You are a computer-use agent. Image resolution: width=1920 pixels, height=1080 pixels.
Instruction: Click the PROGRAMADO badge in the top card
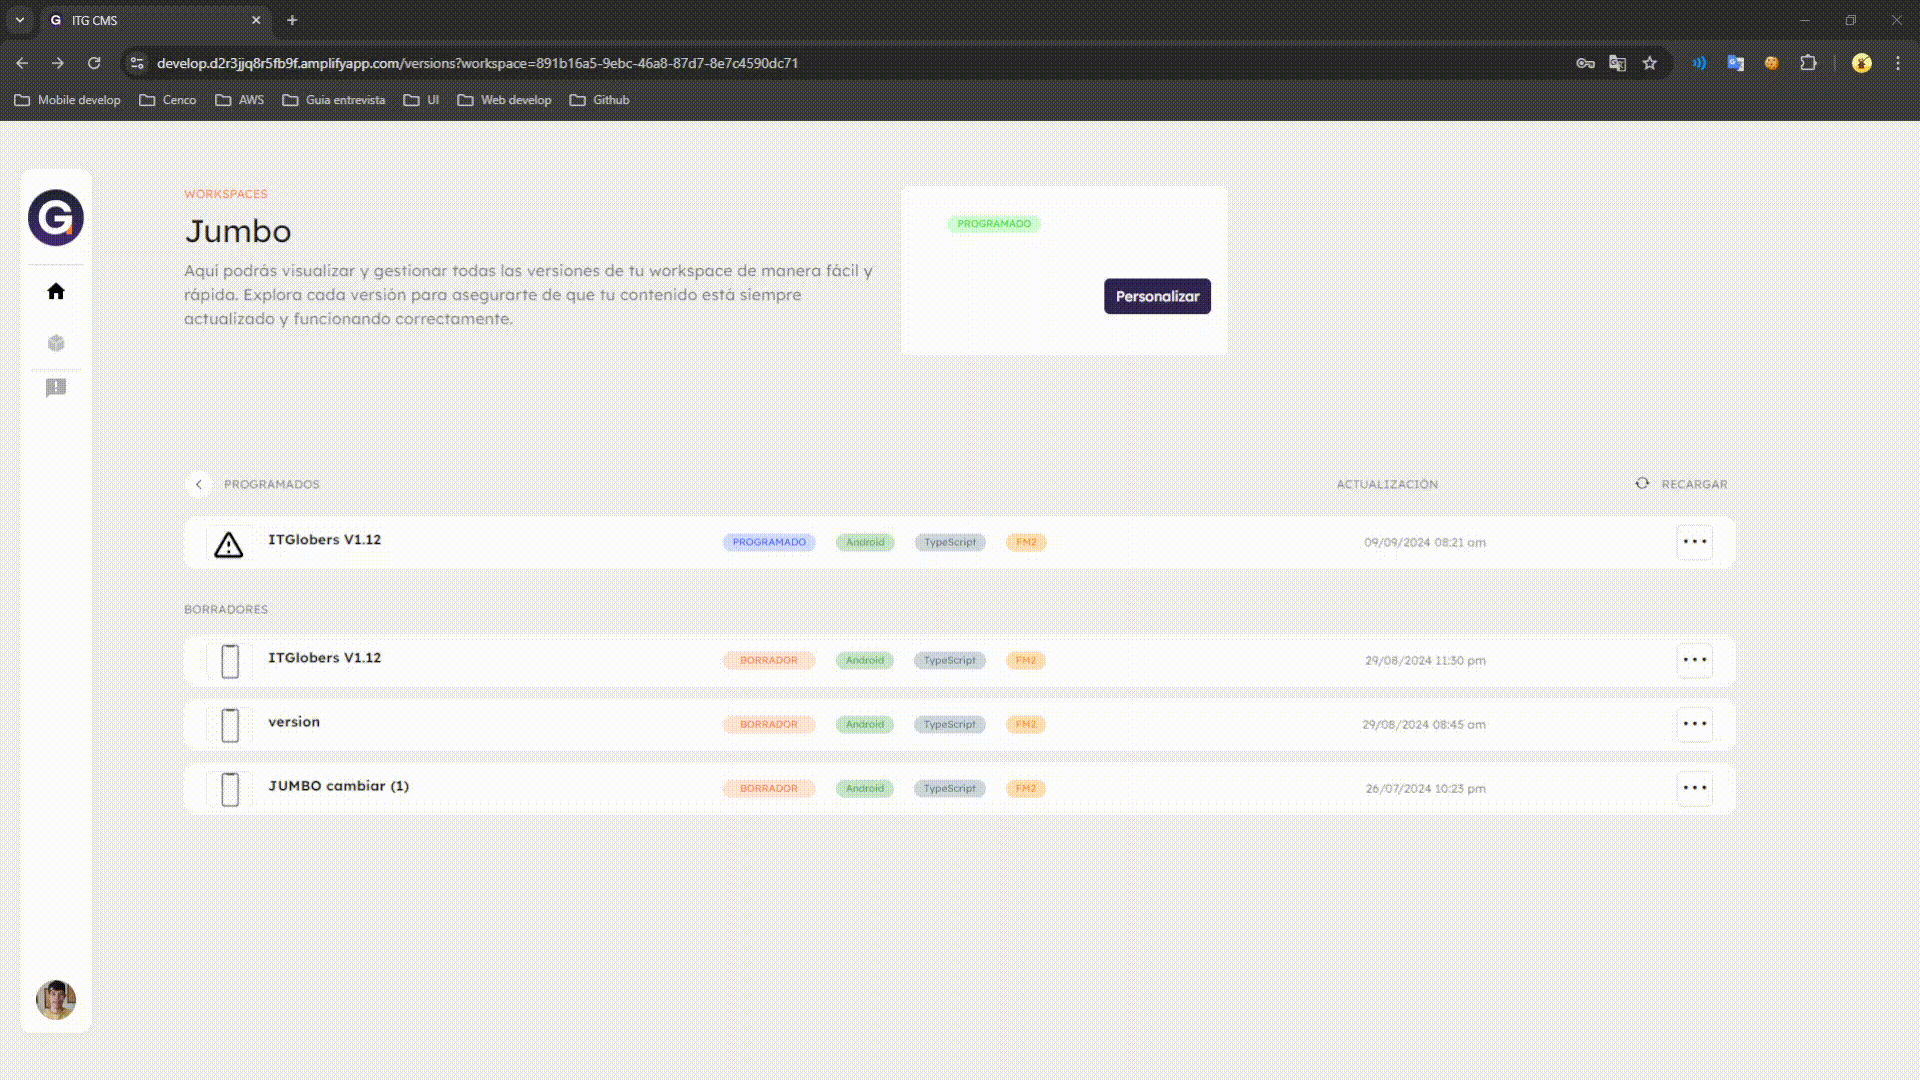[994, 224]
